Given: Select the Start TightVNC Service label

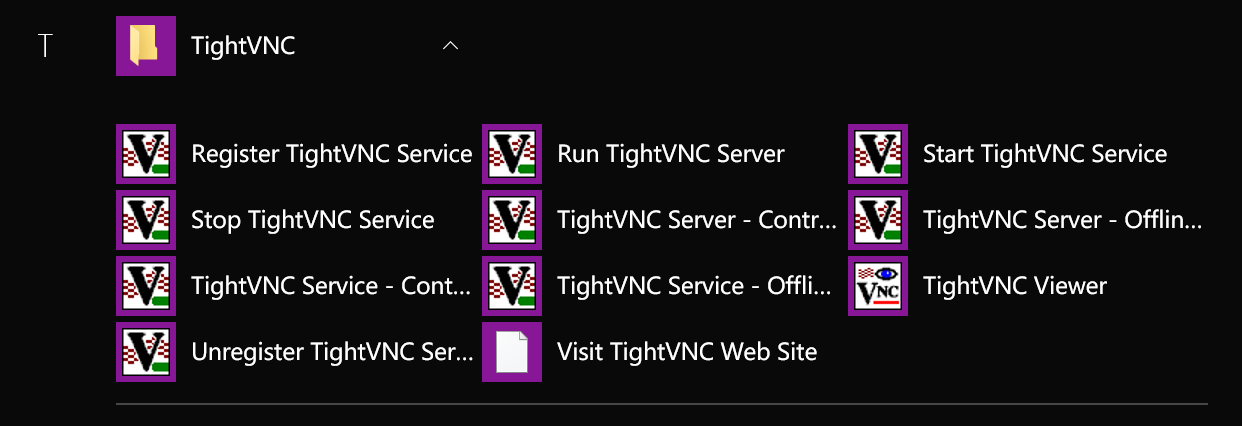Looking at the screenshot, I should coord(1044,154).
